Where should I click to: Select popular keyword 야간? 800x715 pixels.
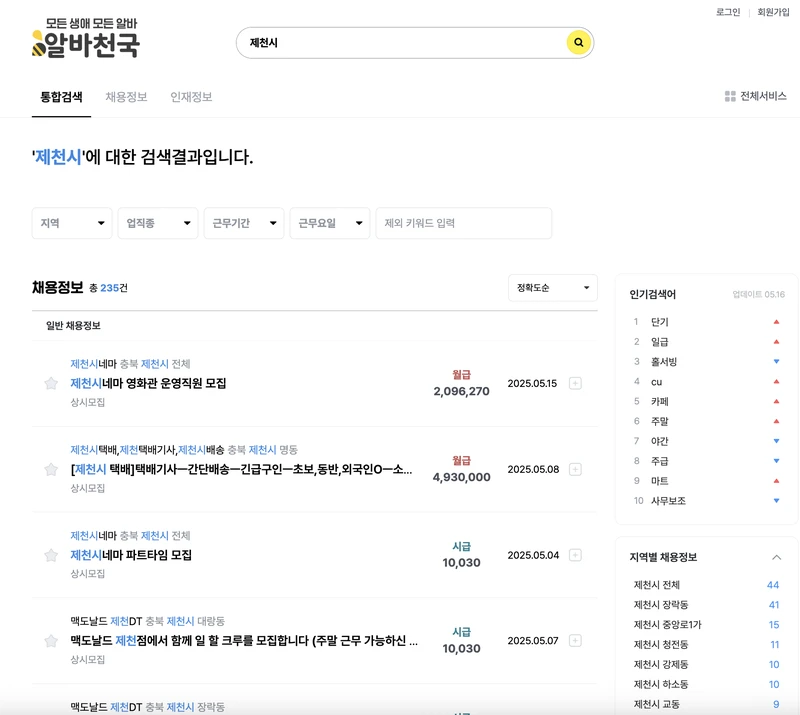click(660, 441)
